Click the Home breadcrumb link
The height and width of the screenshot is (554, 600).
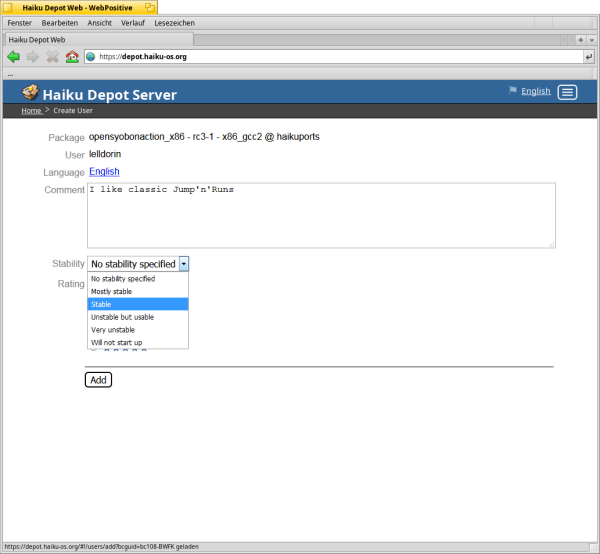coord(31,110)
